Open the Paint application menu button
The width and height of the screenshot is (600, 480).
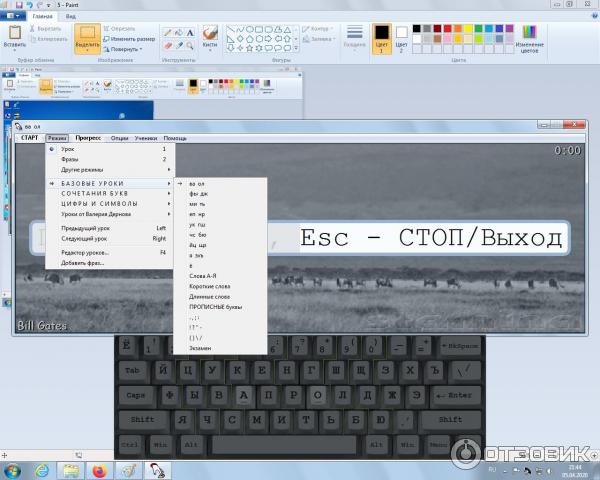[x=13, y=16]
